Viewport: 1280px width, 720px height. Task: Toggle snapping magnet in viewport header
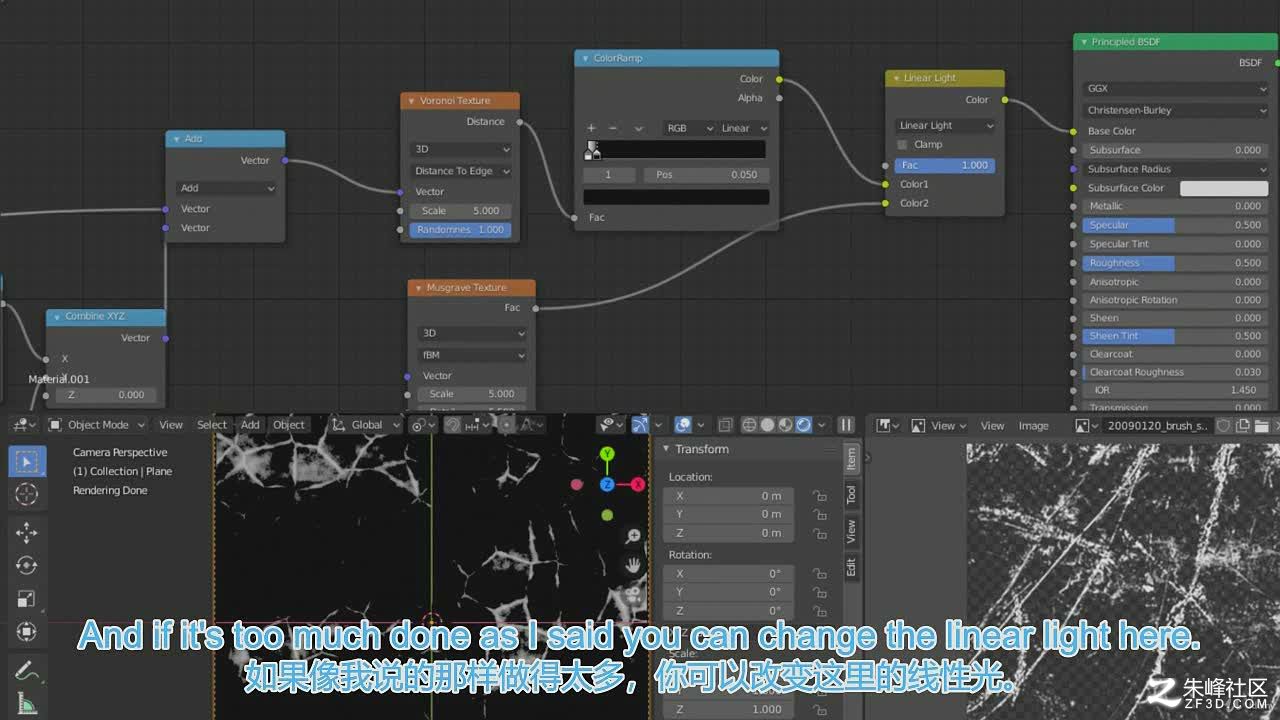(453, 425)
